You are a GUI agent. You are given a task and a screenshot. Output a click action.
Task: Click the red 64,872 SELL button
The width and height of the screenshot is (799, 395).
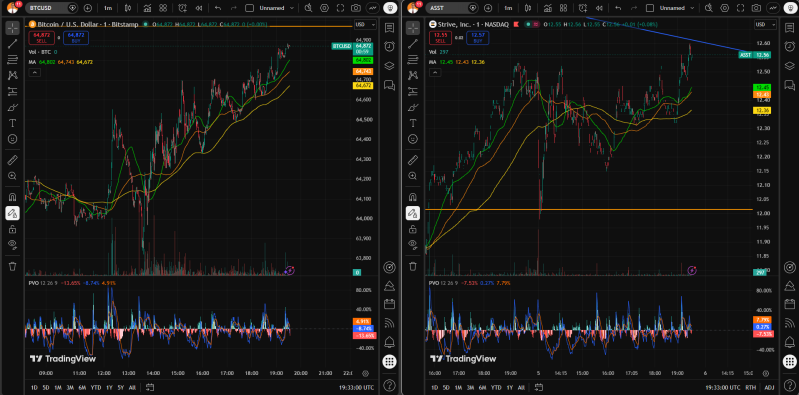coord(42,38)
